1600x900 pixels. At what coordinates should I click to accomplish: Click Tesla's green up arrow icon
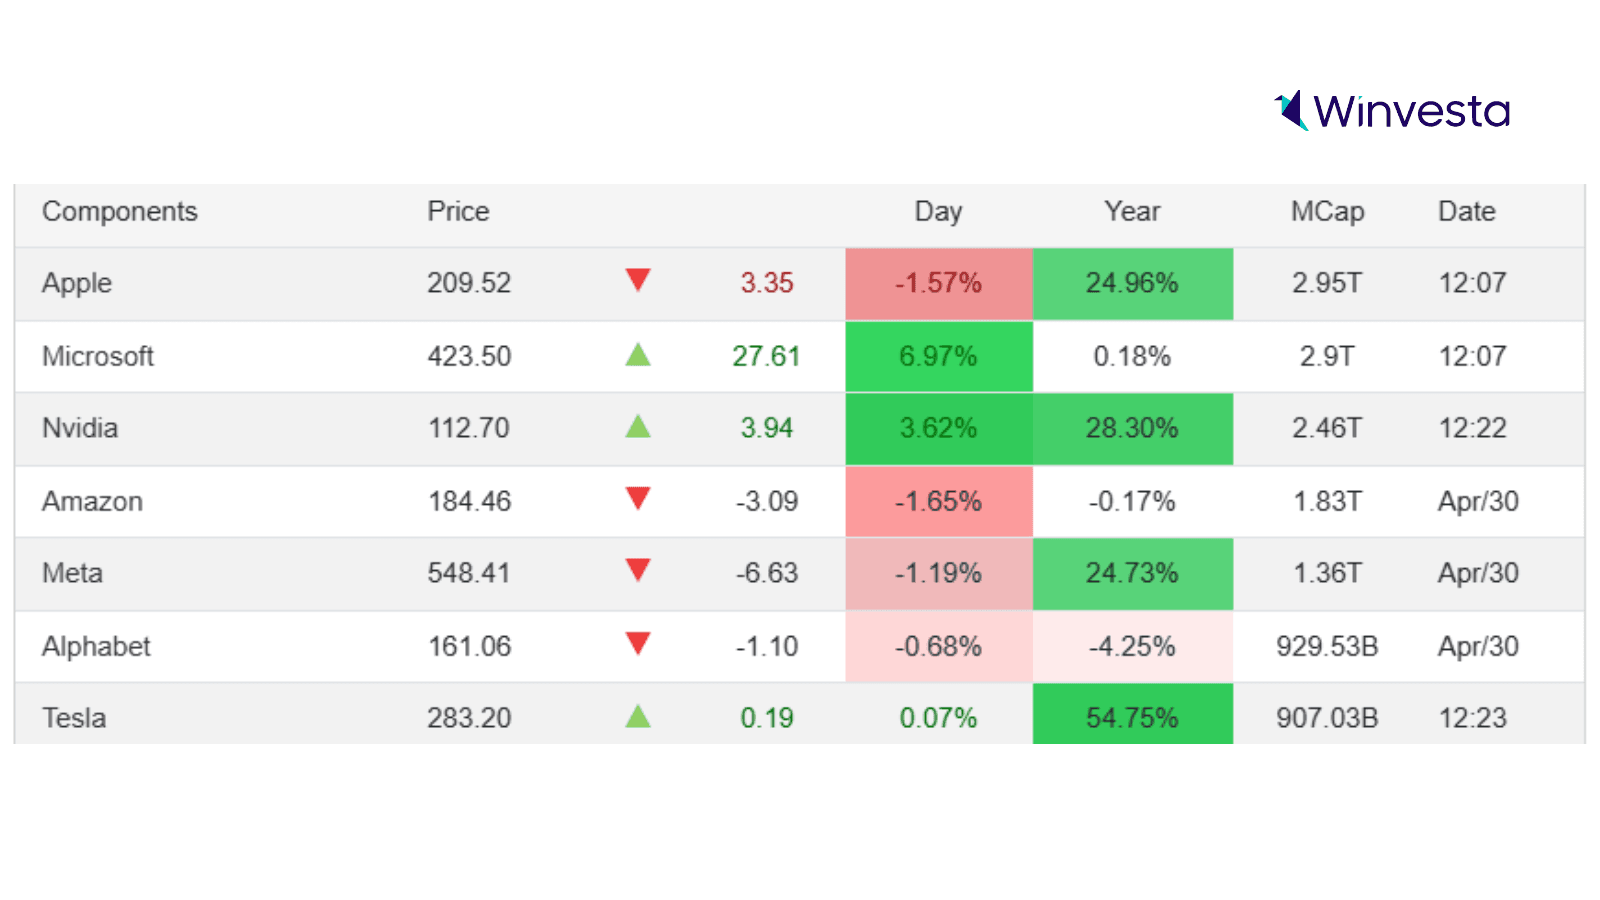coord(638,716)
